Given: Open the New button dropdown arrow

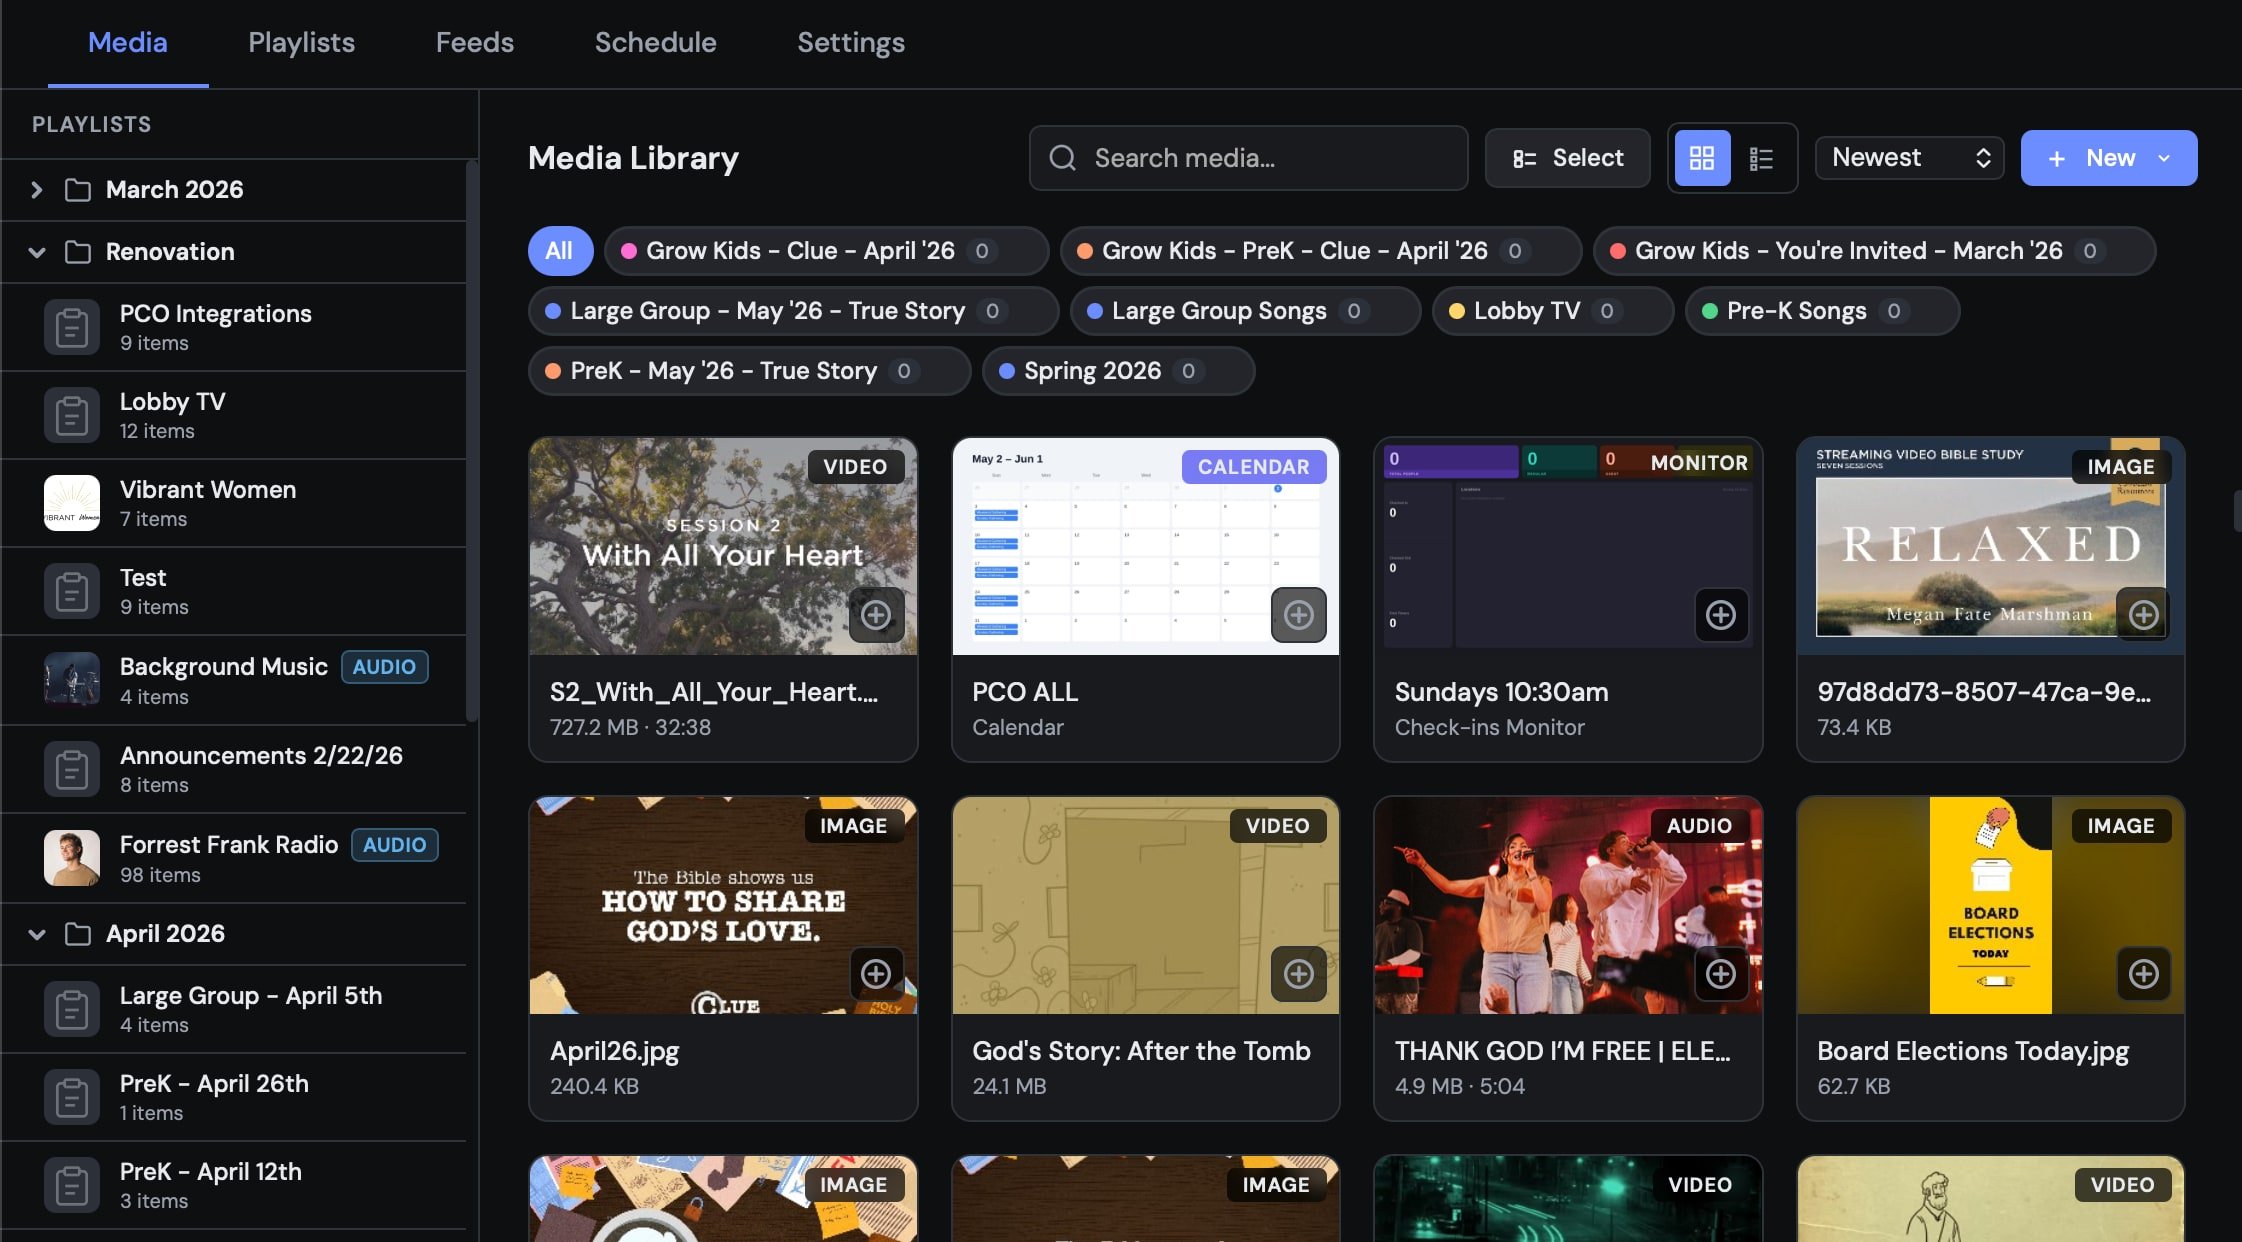Looking at the screenshot, I should click(2165, 158).
